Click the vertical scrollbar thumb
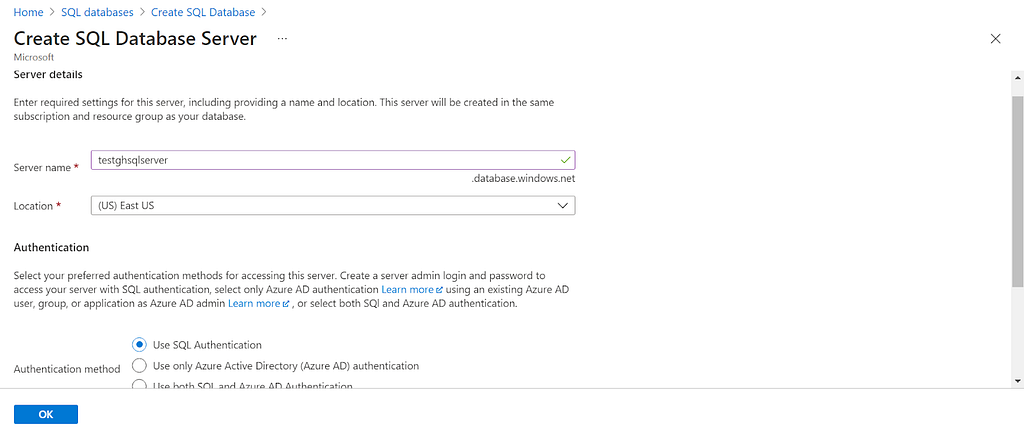This screenshot has width=1024, height=438. coord(1017,191)
